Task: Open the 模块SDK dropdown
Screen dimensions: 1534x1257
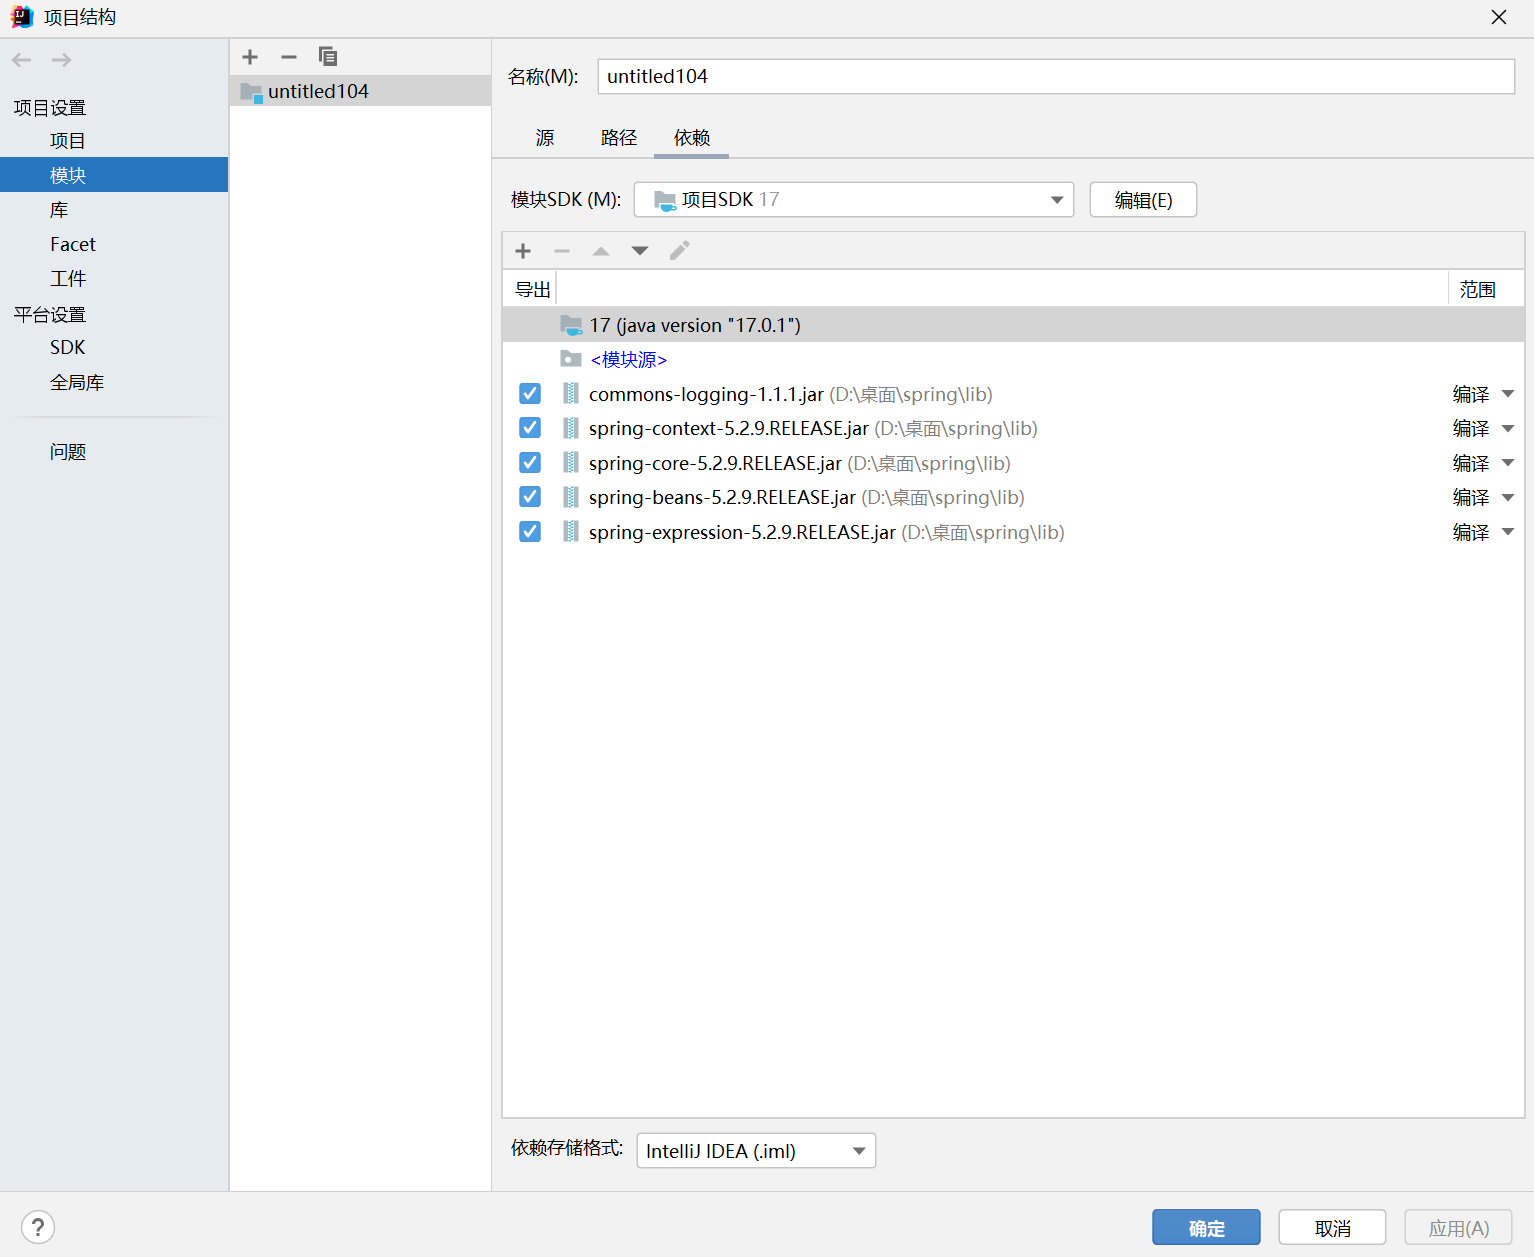Action: coord(854,200)
